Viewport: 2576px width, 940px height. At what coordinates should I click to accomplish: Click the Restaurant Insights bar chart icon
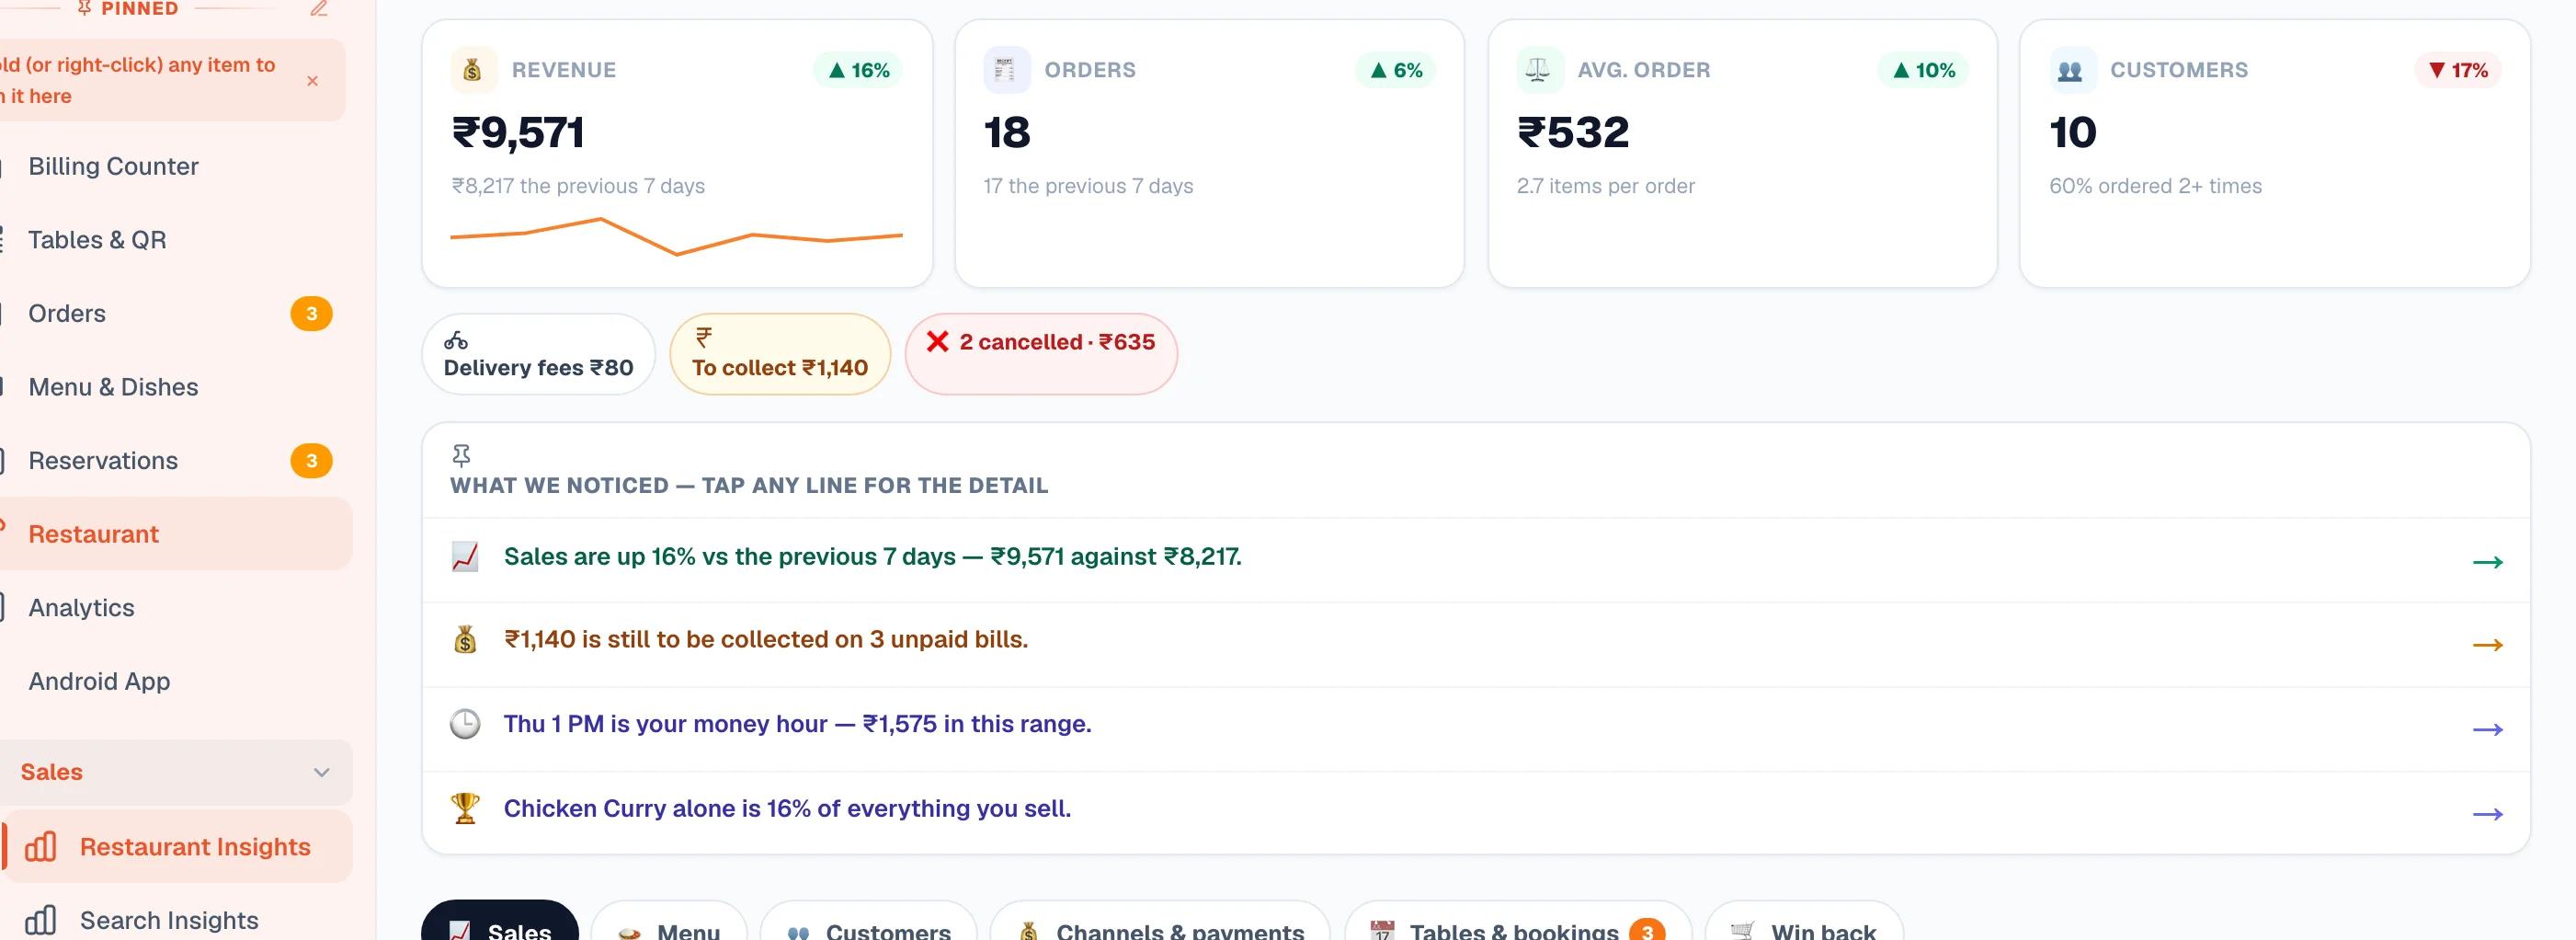click(x=40, y=847)
